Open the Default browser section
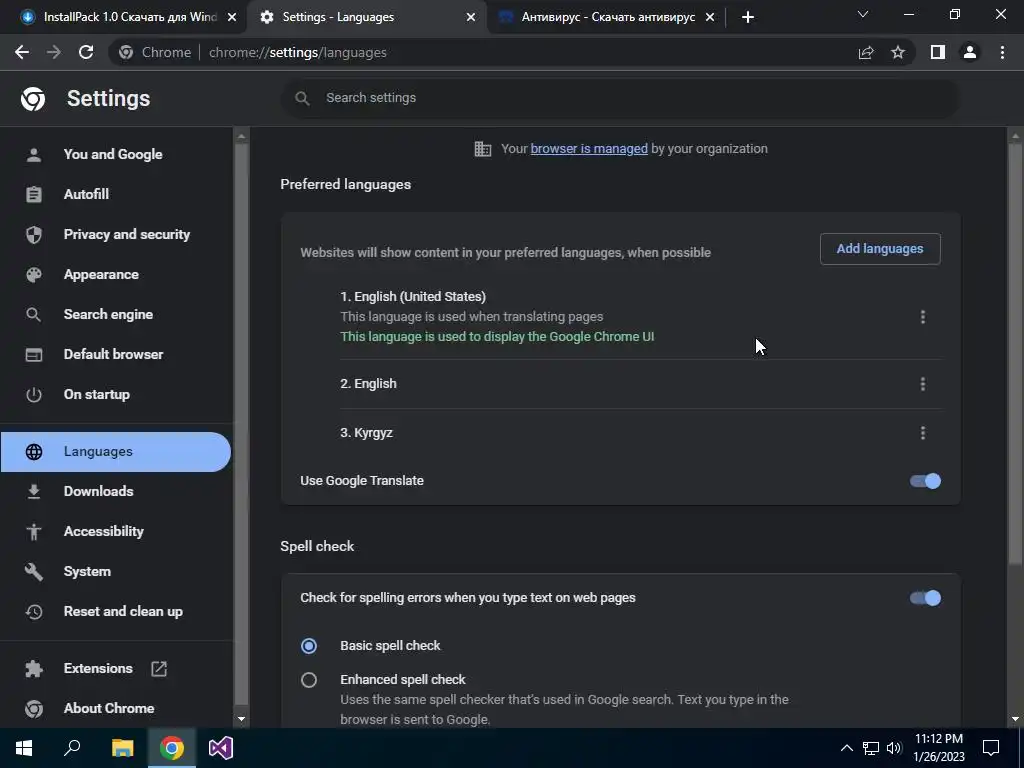 point(116,354)
